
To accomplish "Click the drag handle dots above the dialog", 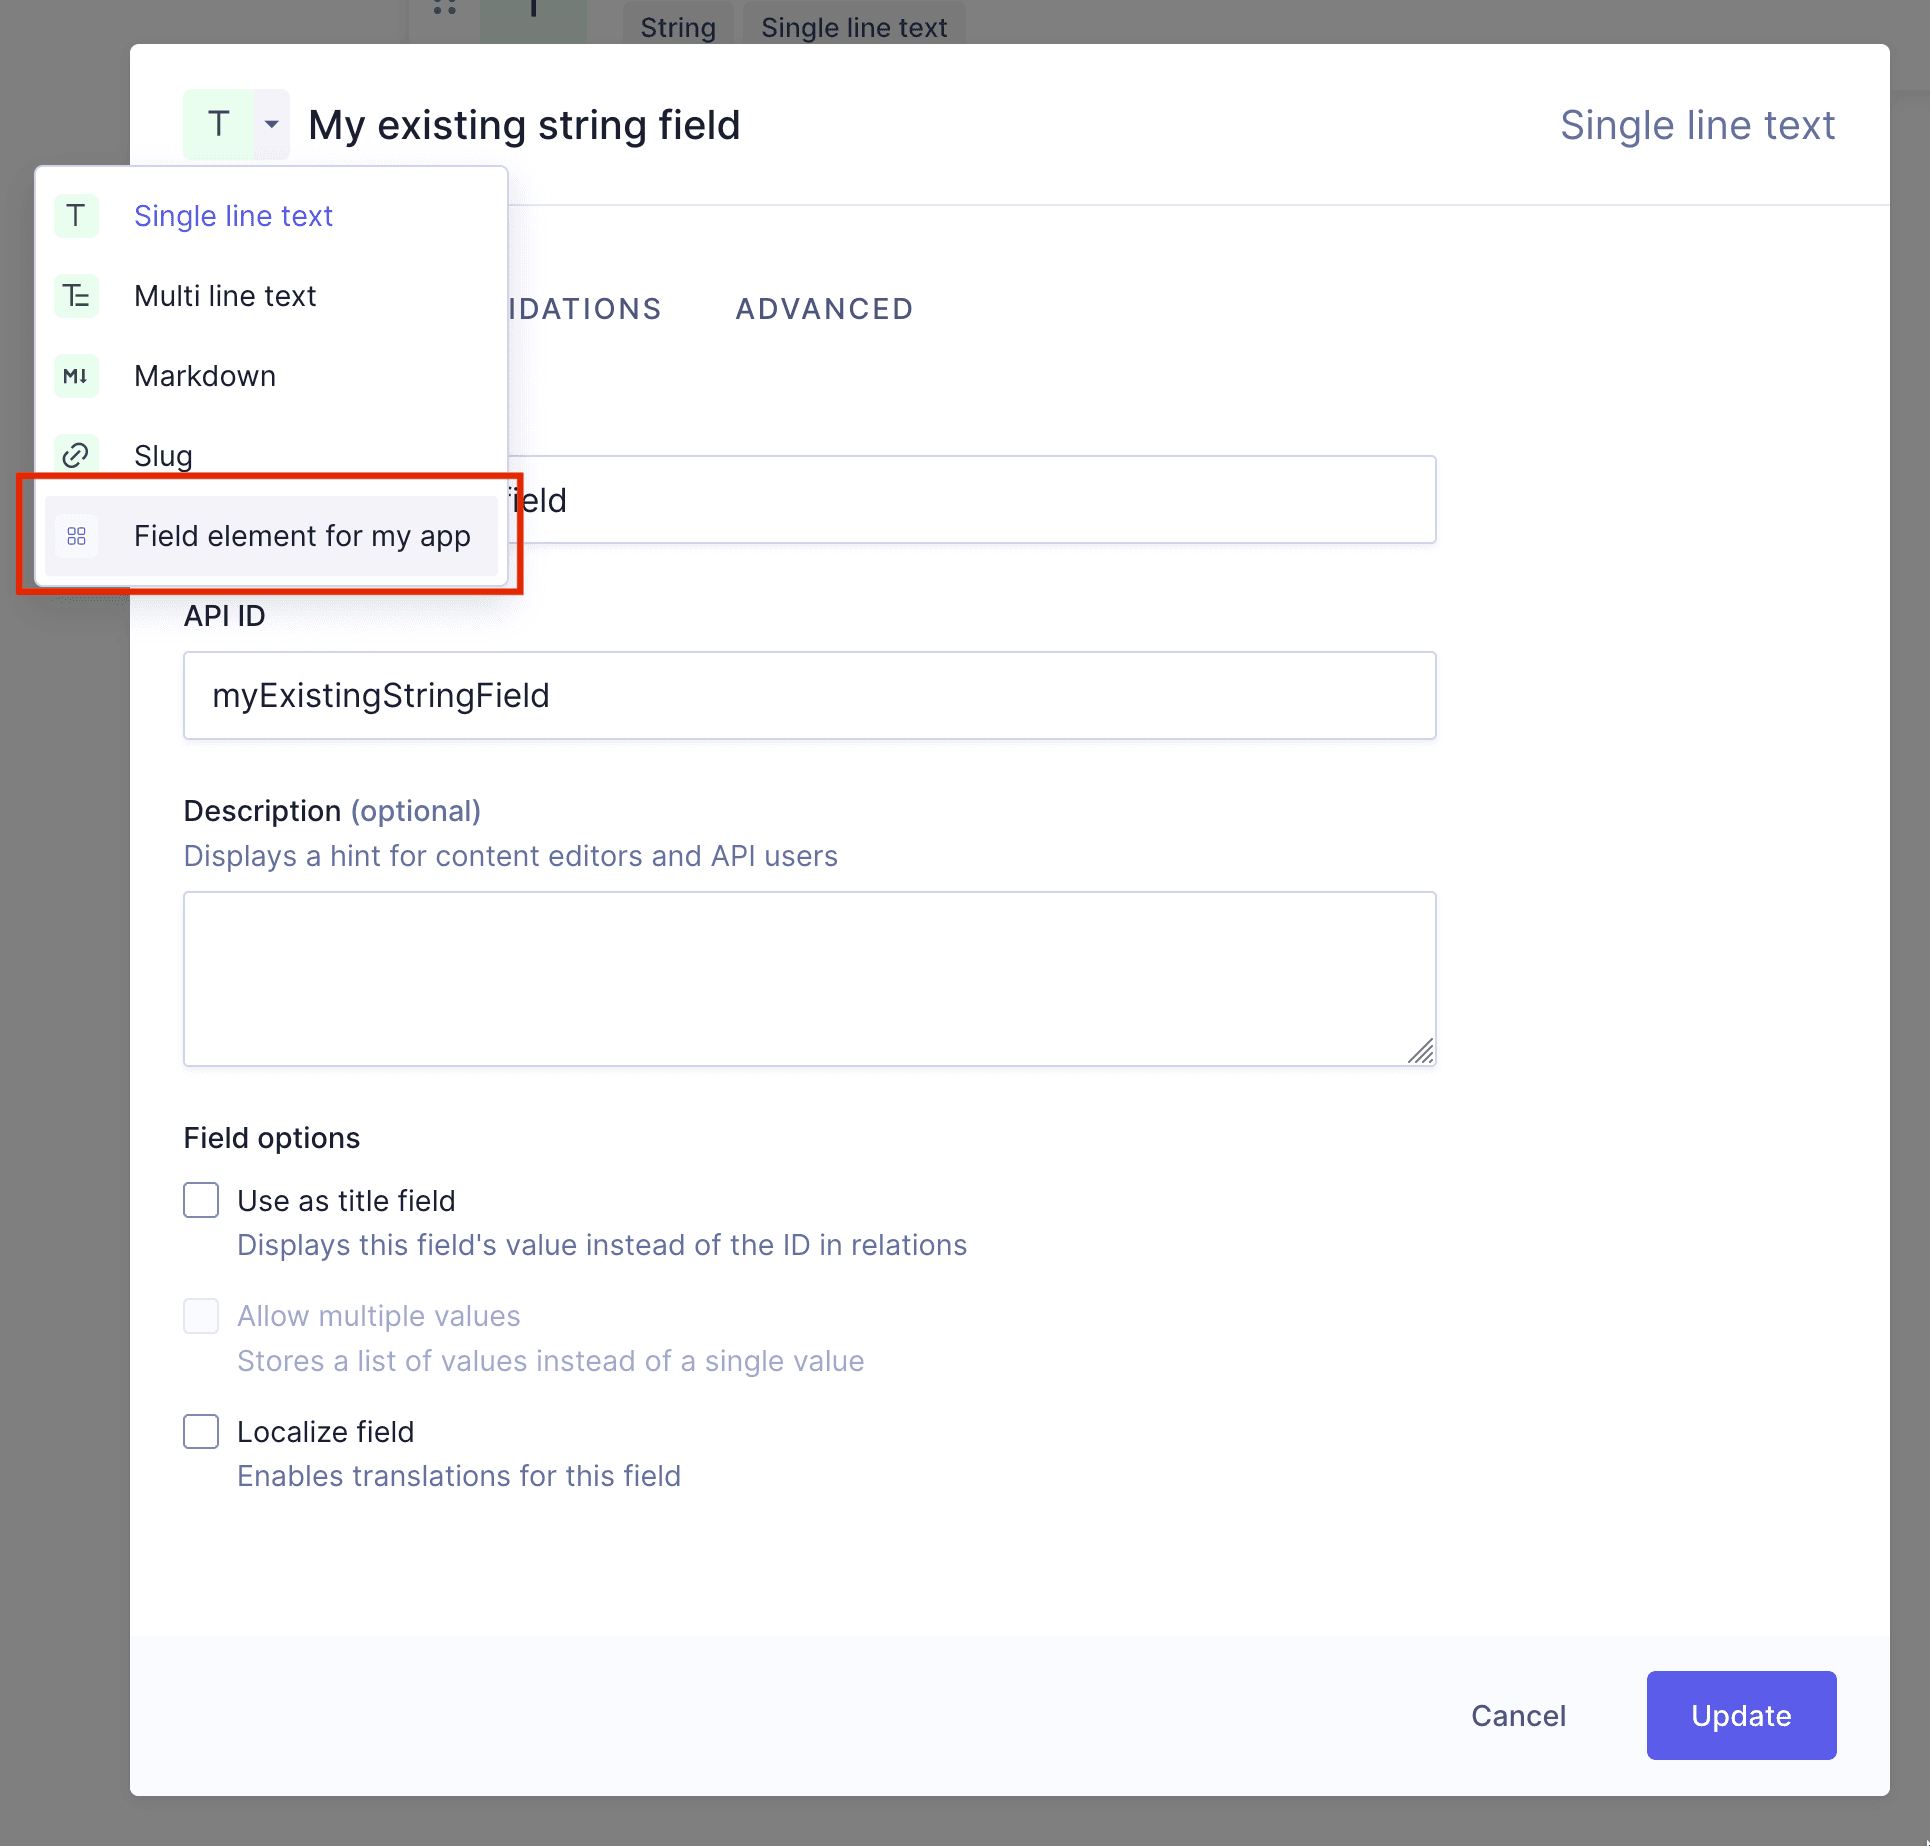I will pyautogui.click(x=444, y=10).
